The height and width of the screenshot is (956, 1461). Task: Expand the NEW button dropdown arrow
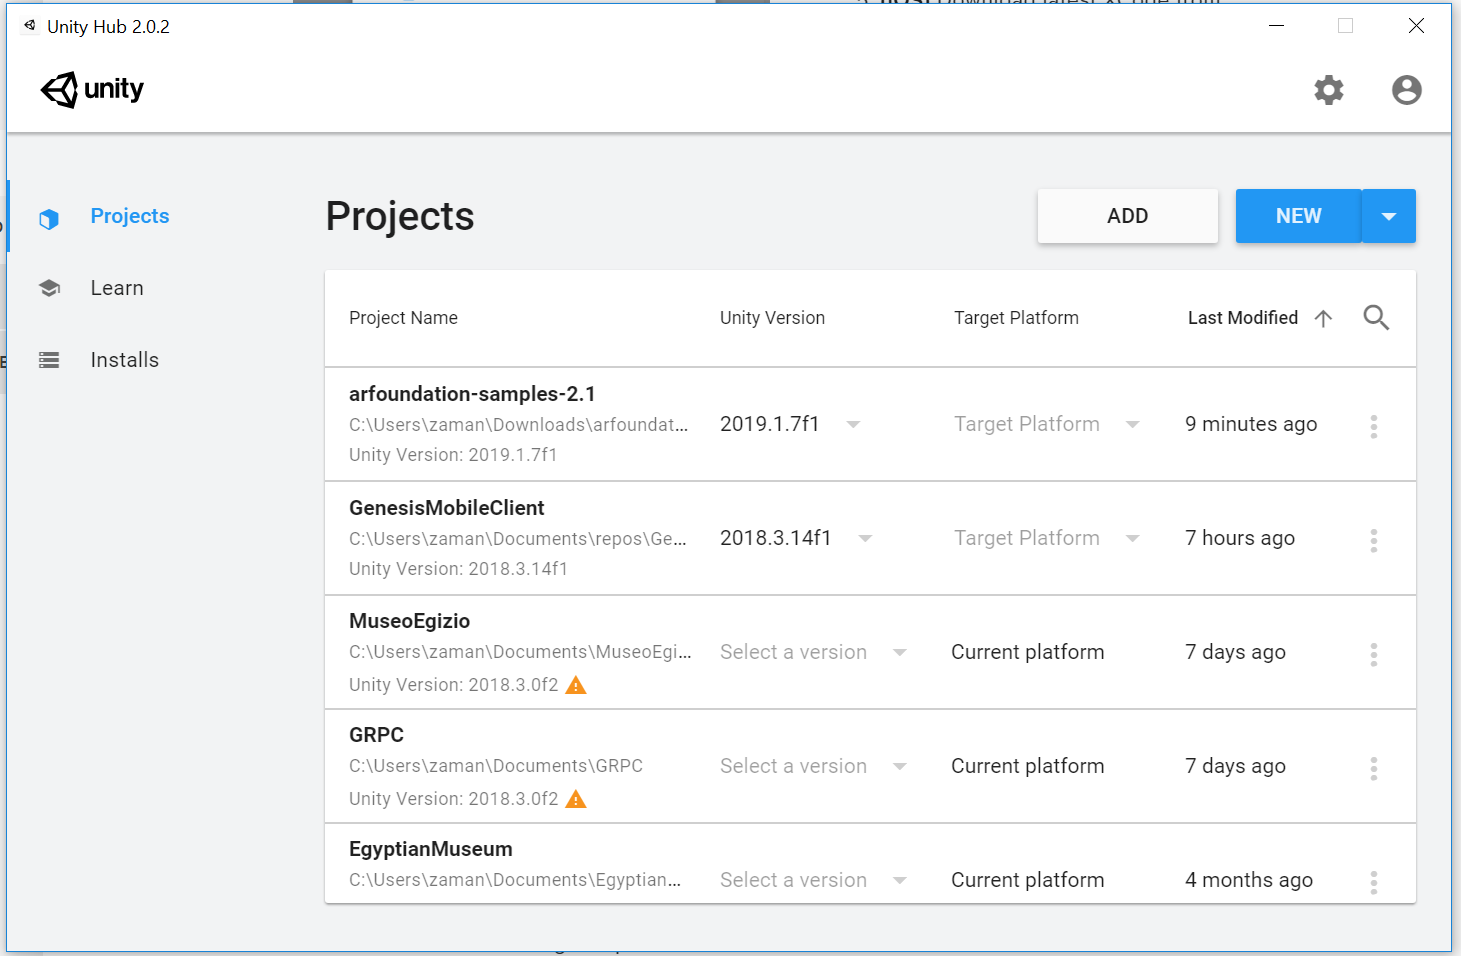[1388, 216]
